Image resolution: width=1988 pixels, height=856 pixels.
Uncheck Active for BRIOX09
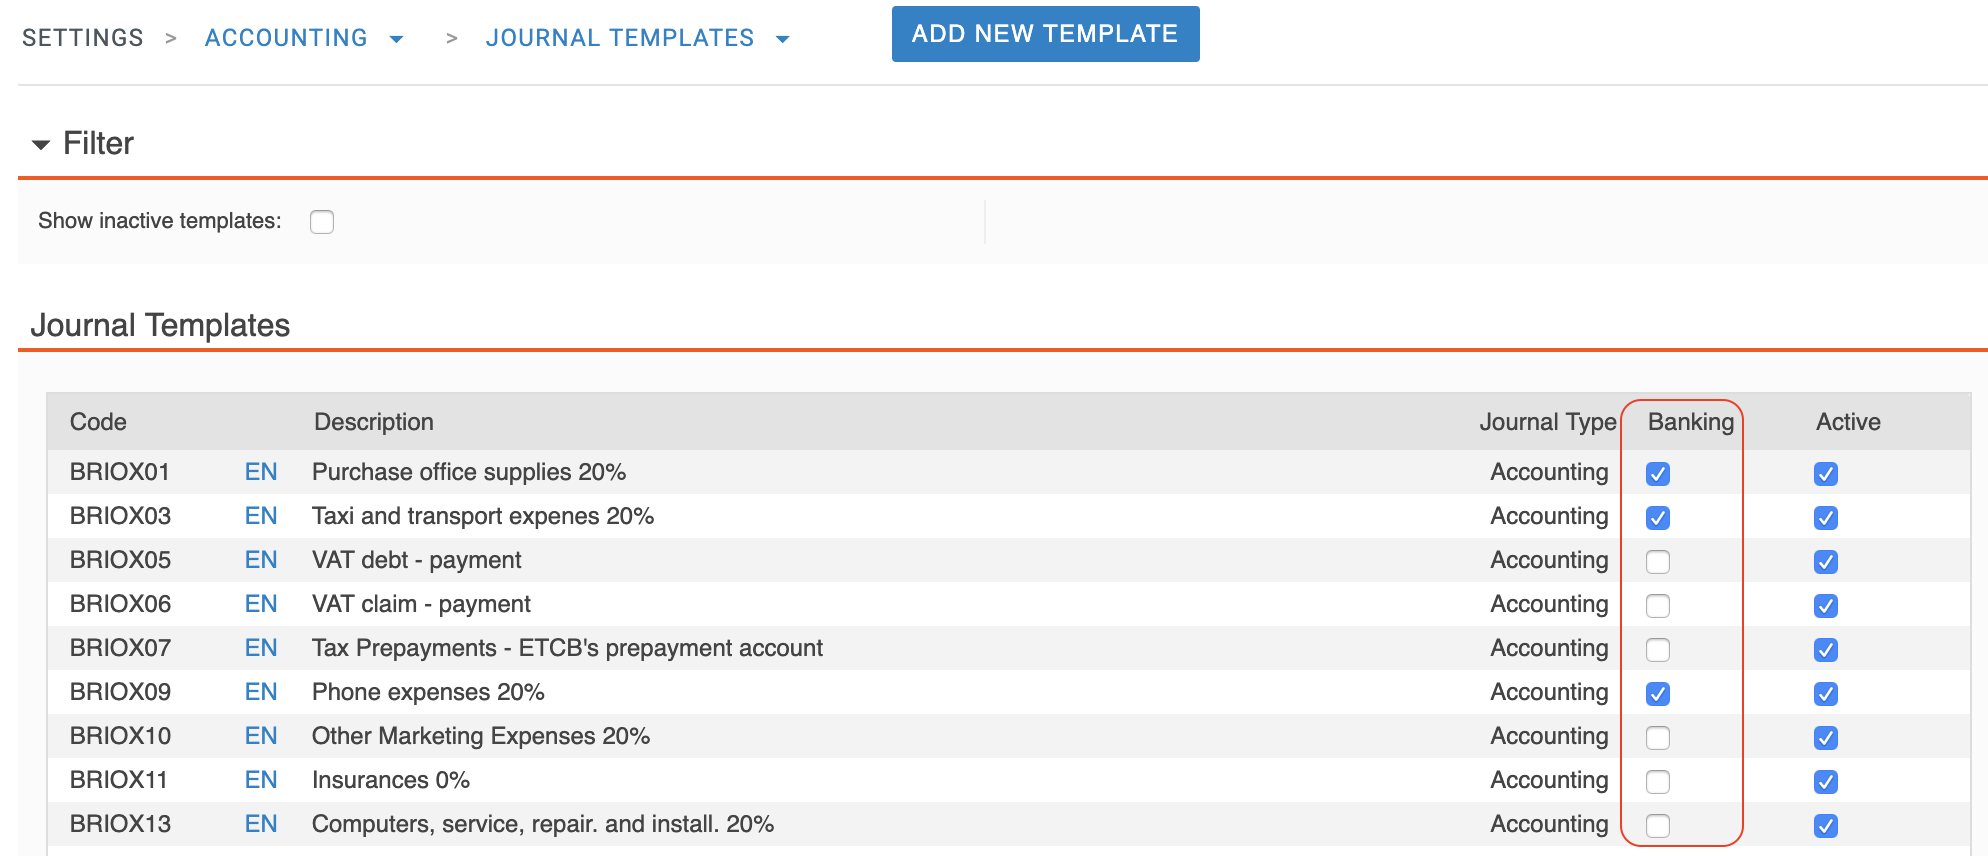point(1826,694)
